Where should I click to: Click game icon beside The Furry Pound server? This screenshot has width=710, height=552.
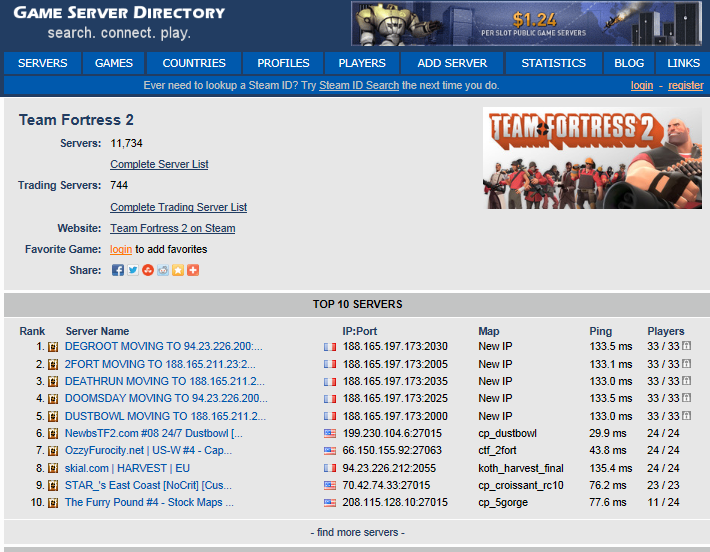pyautogui.click(x=53, y=504)
